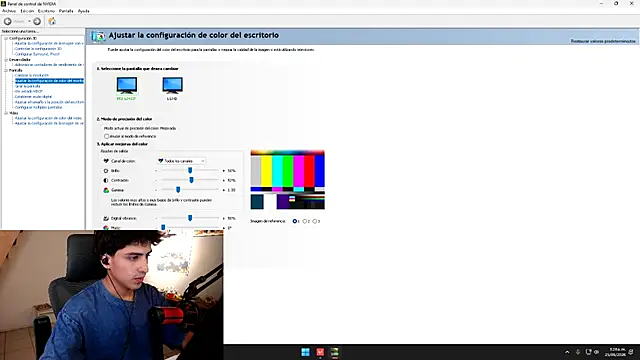Open the volume tray icon
The height and width of the screenshot is (360, 640).
pyautogui.click(x=596, y=352)
